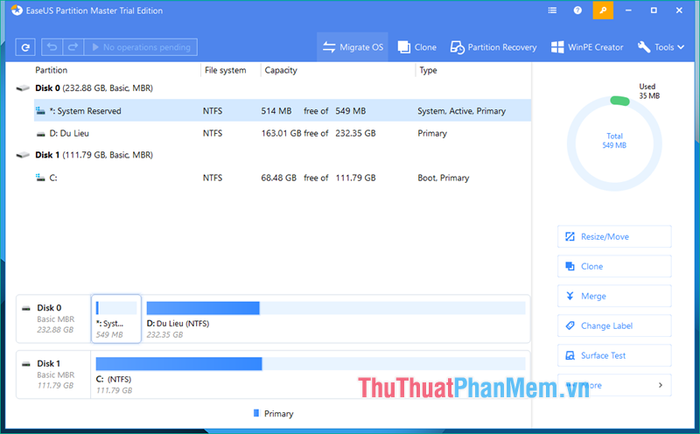Select the D: Du Lieu partition row
This screenshot has height=434, width=700.
click(282, 133)
